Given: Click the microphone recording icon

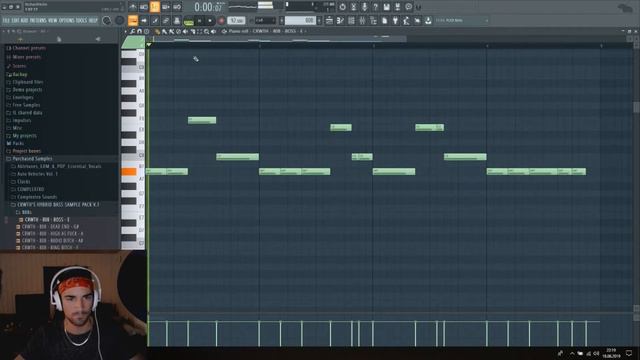Looking at the screenshot, I should coord(364,7).
